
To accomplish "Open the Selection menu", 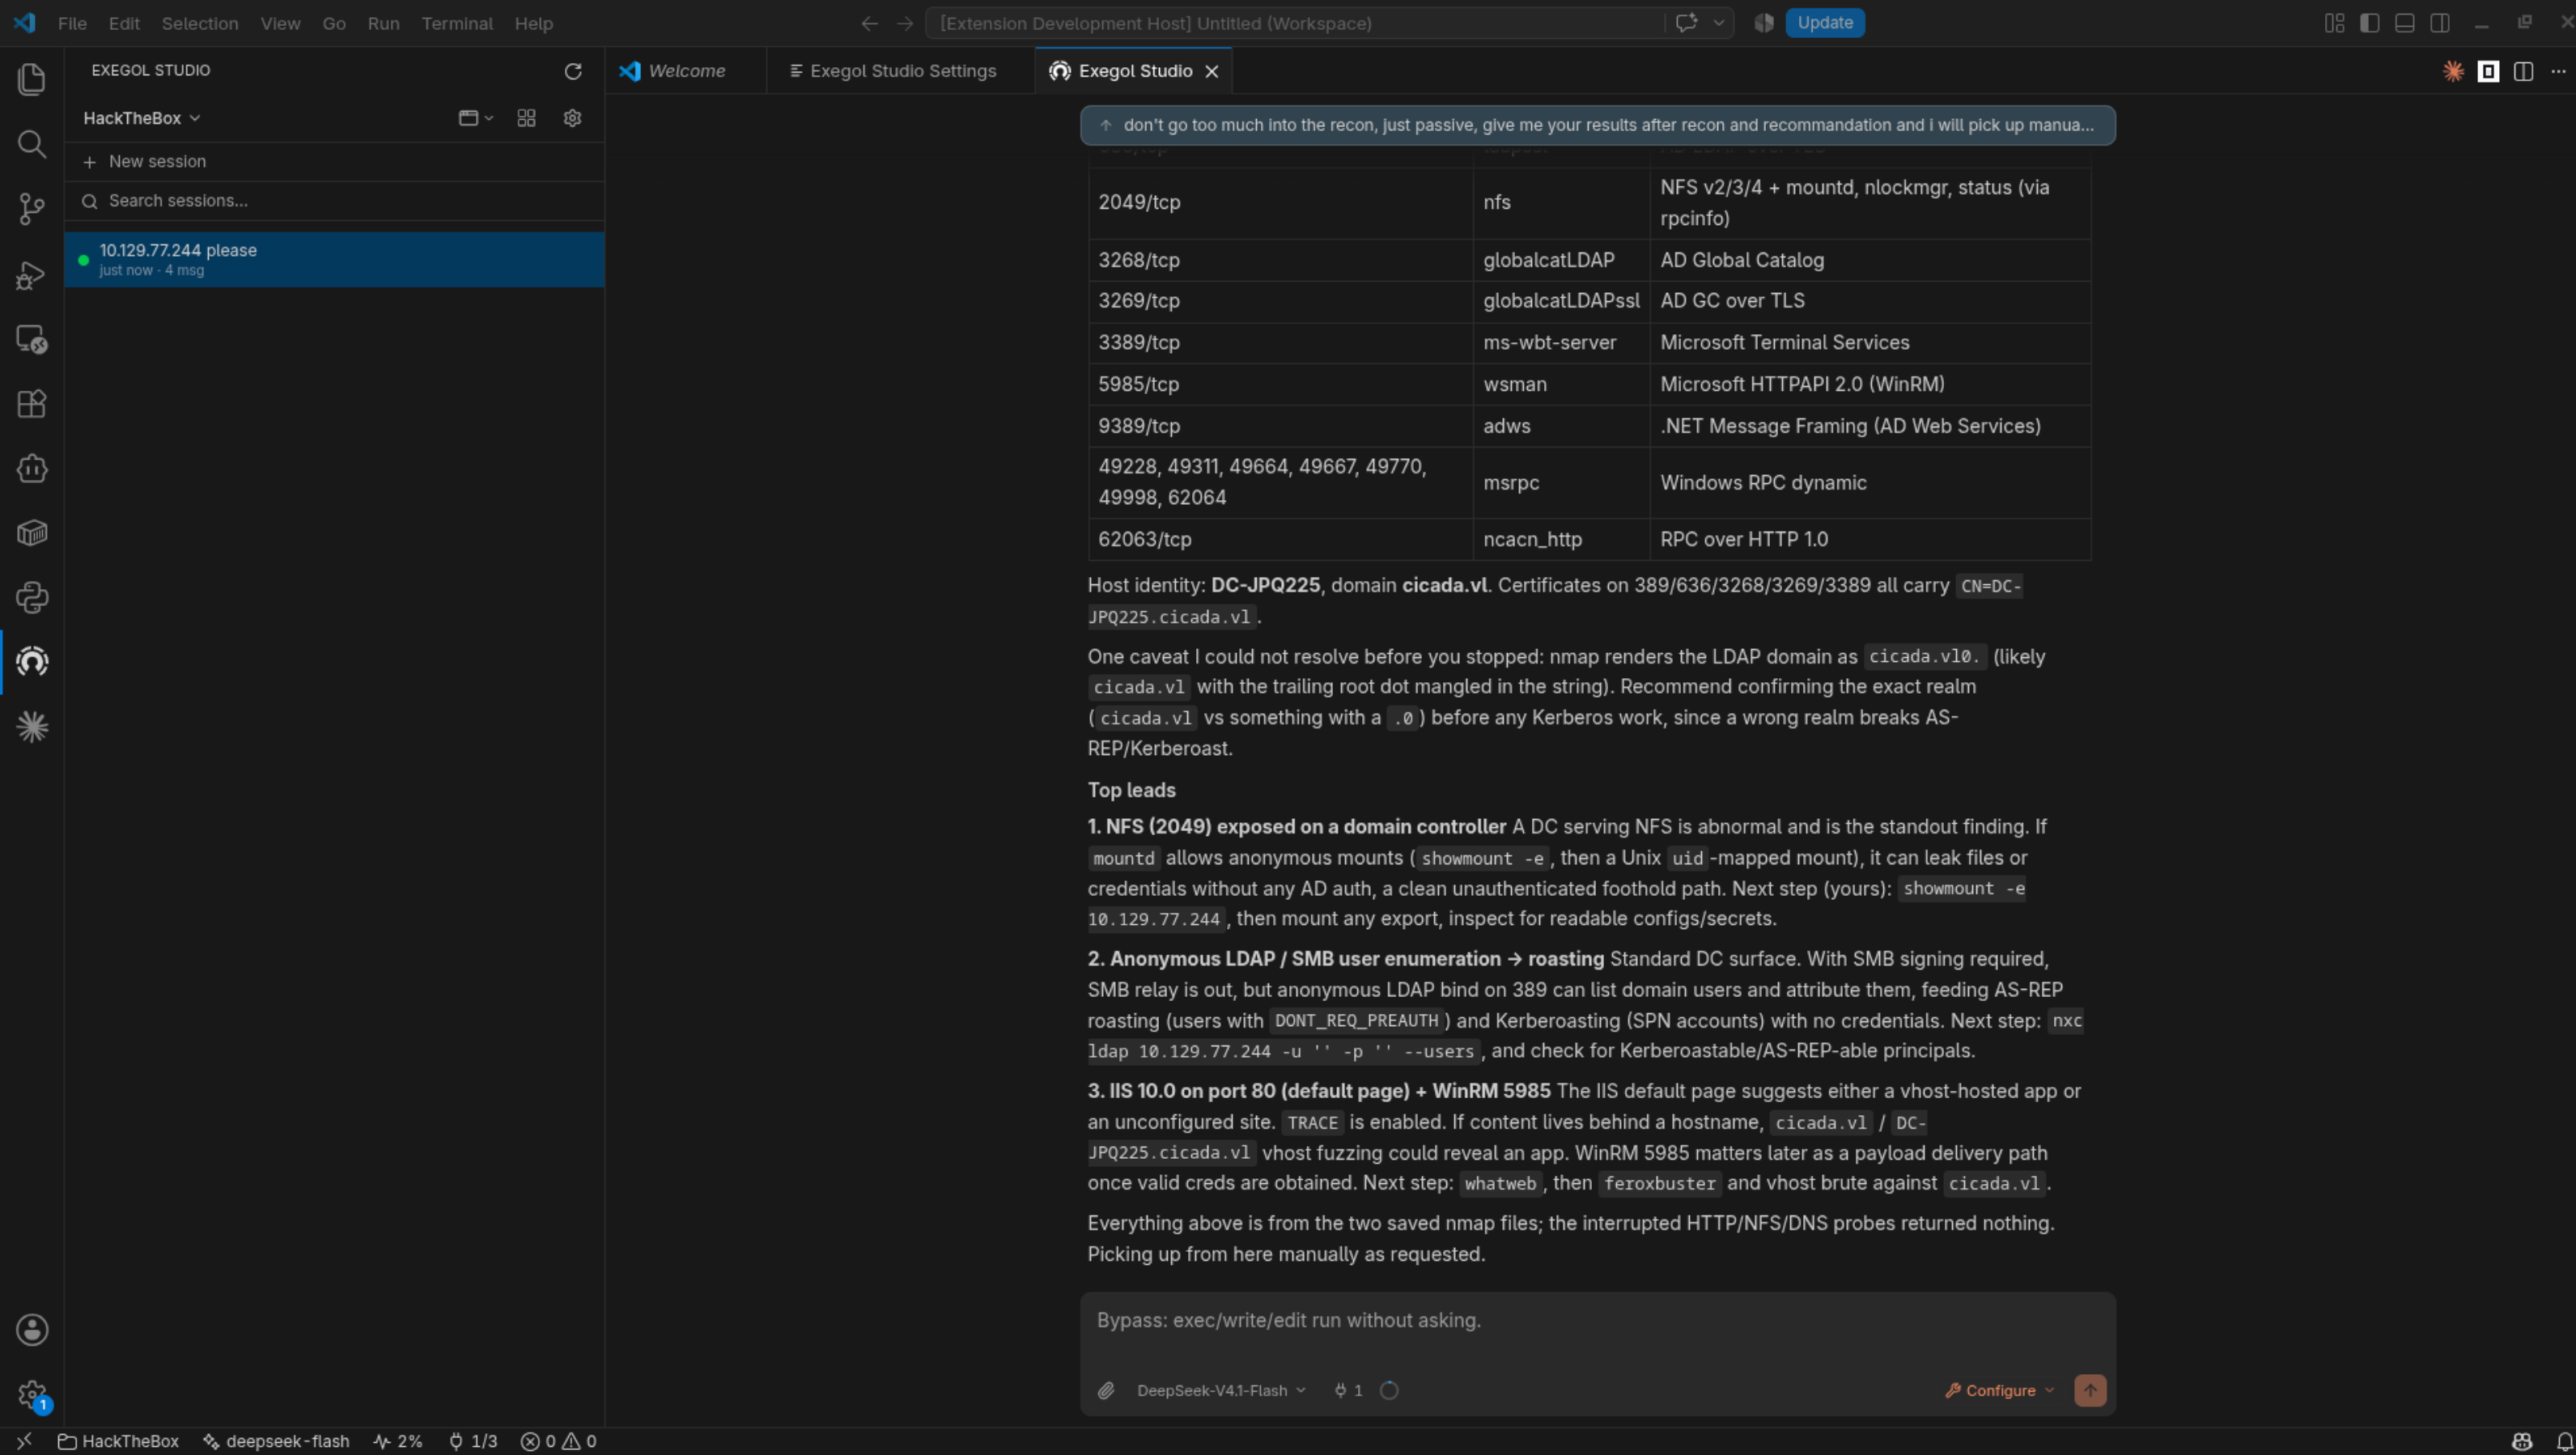I will point(200,23).
